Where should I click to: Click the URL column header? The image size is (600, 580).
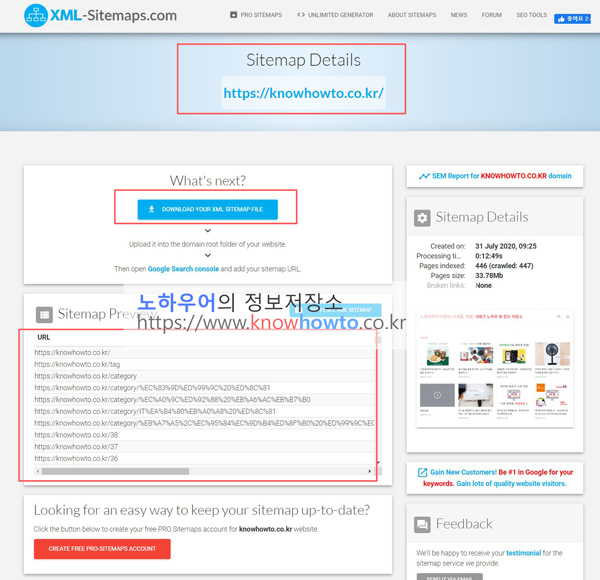pos(44,337)
